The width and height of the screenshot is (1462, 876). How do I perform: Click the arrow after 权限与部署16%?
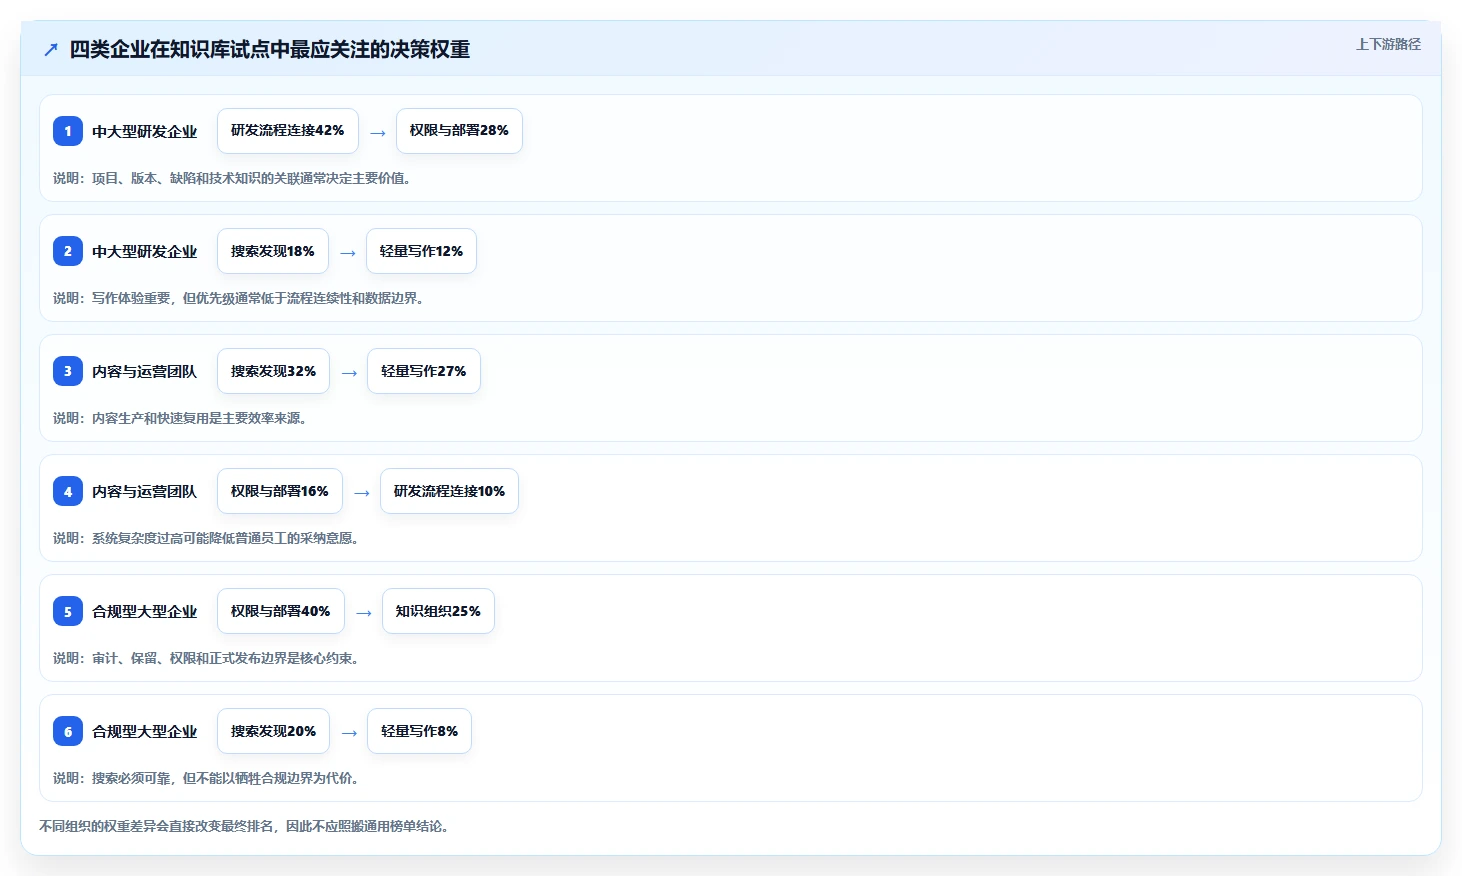(362, 492)
